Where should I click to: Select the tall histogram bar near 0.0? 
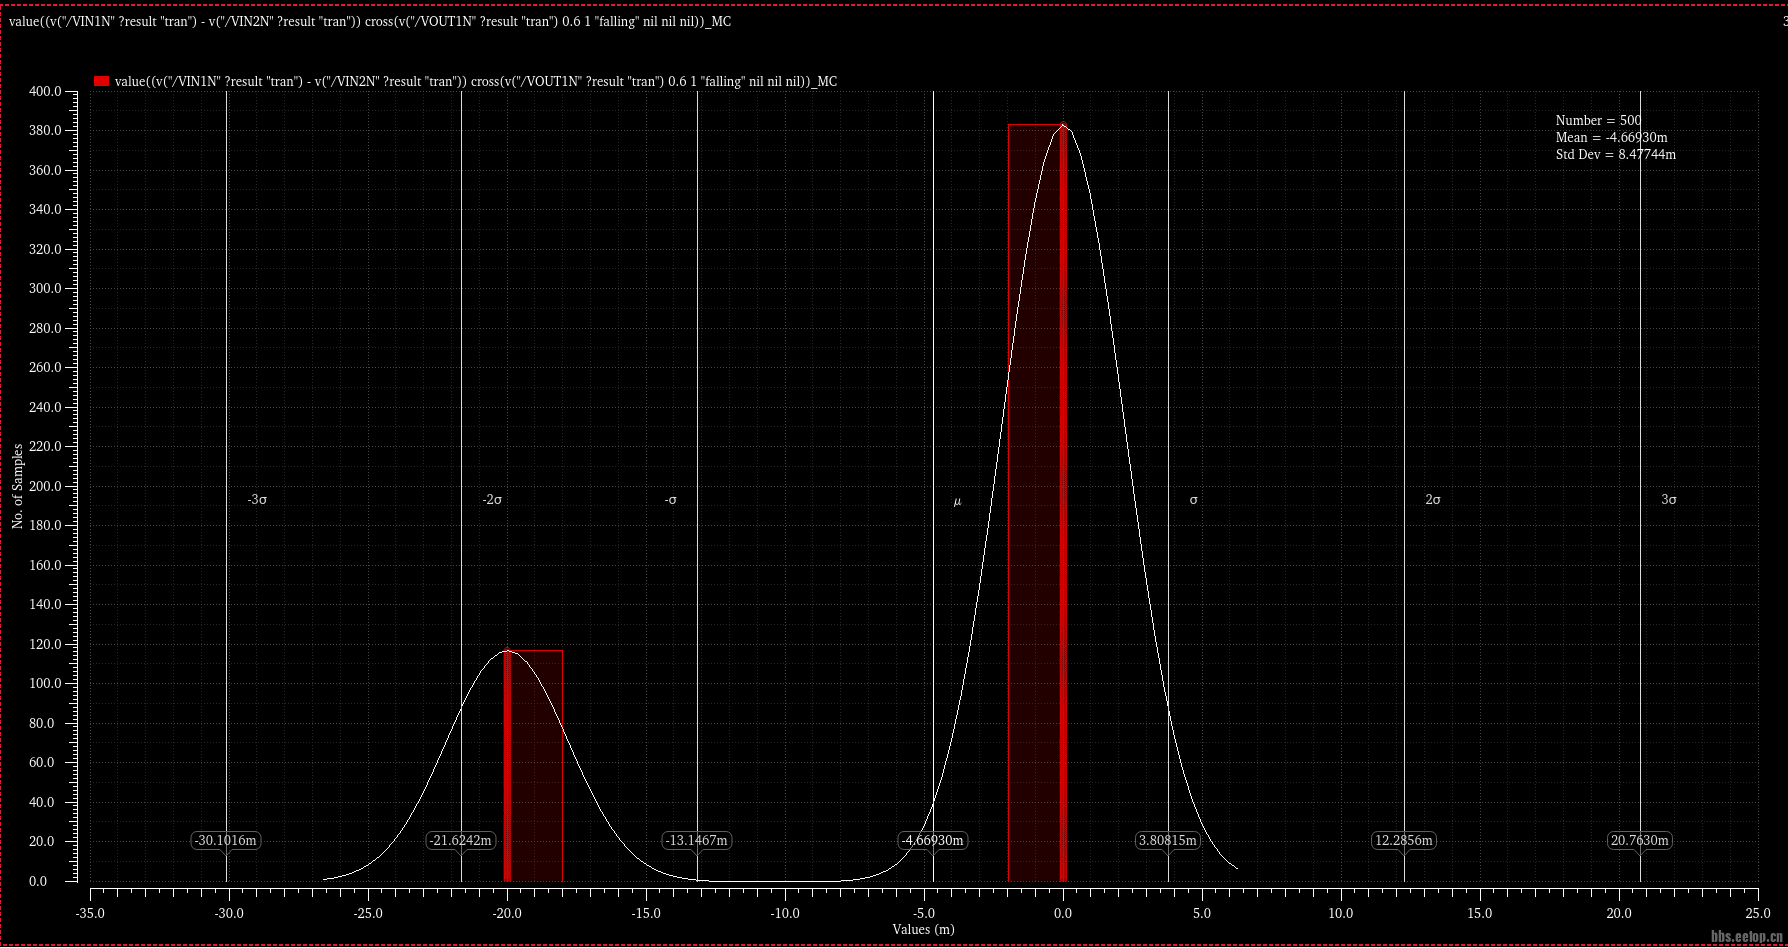[x=1037, y=503]
